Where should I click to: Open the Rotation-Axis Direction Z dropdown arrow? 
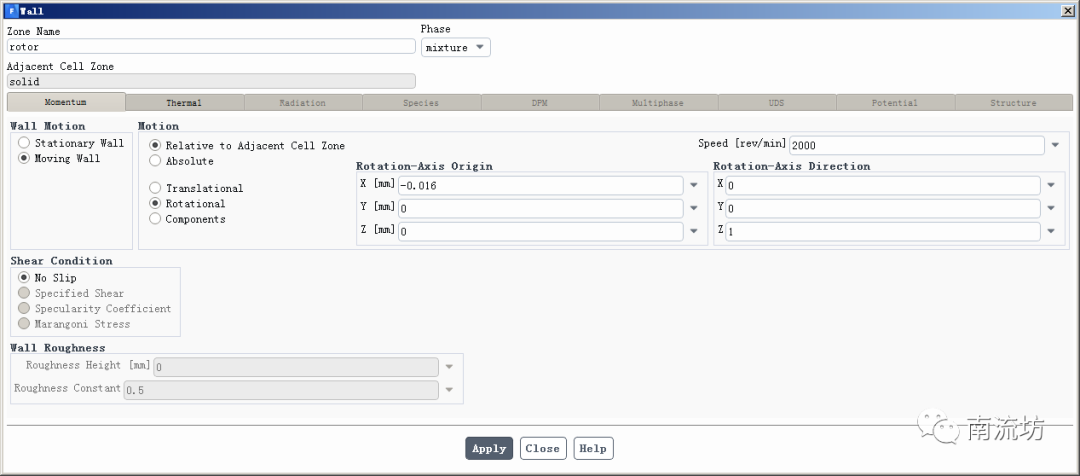click(1050, 231)
